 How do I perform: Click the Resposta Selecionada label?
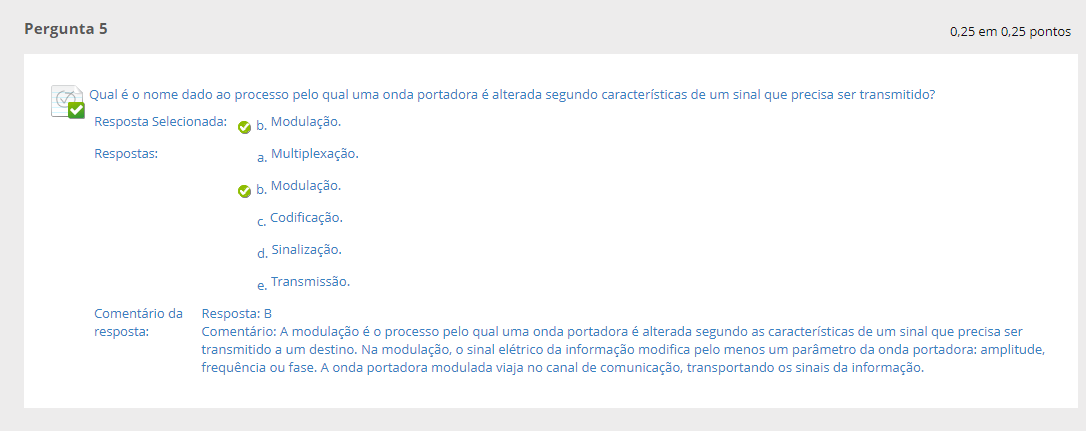[160, 122]
